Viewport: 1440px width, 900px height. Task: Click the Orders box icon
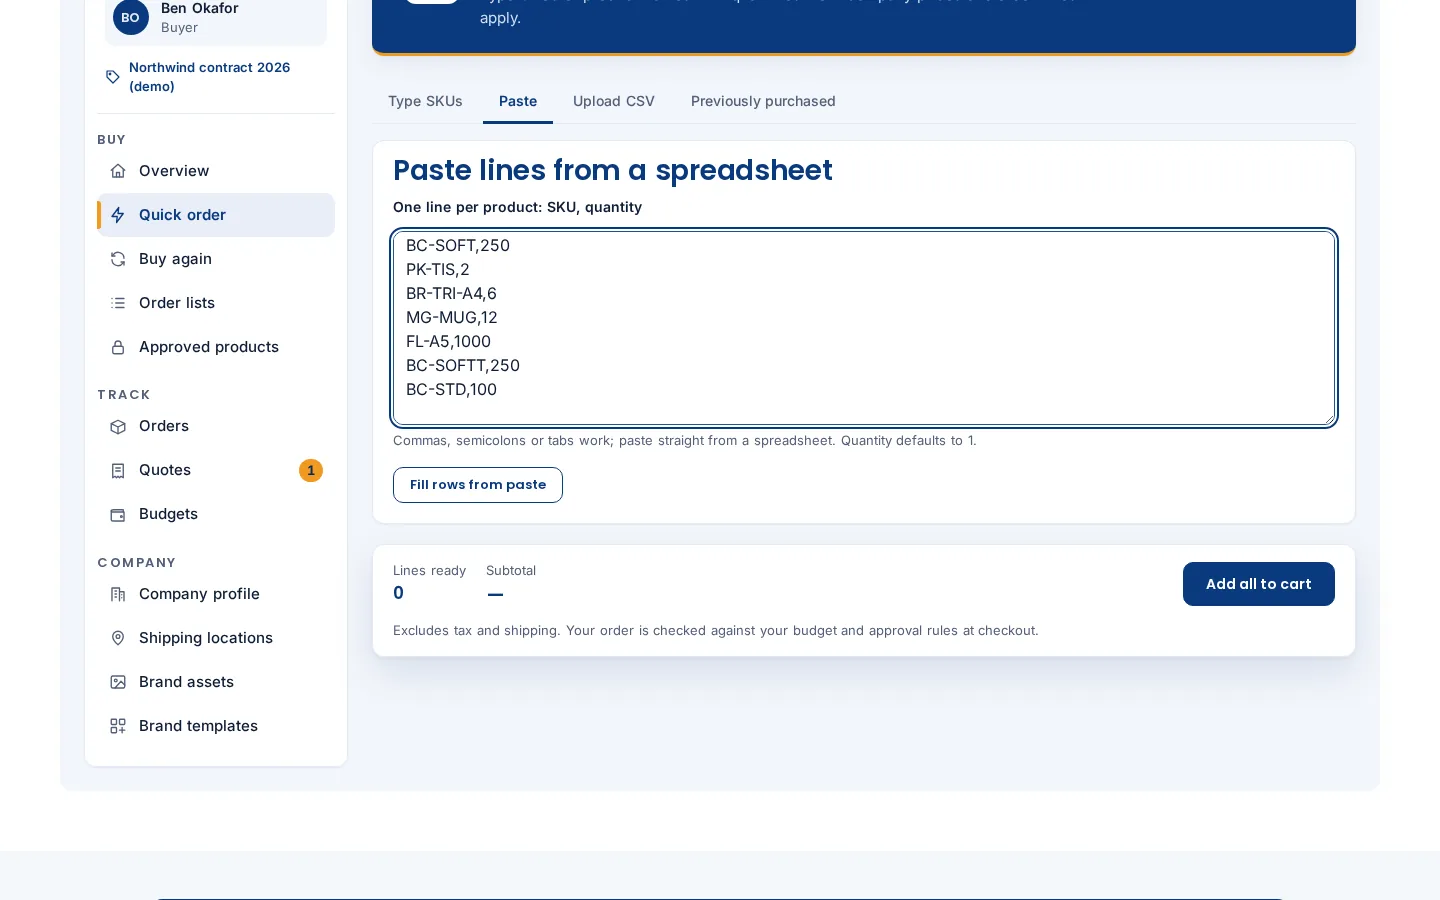pyautogui.click(x=118, y=426)
